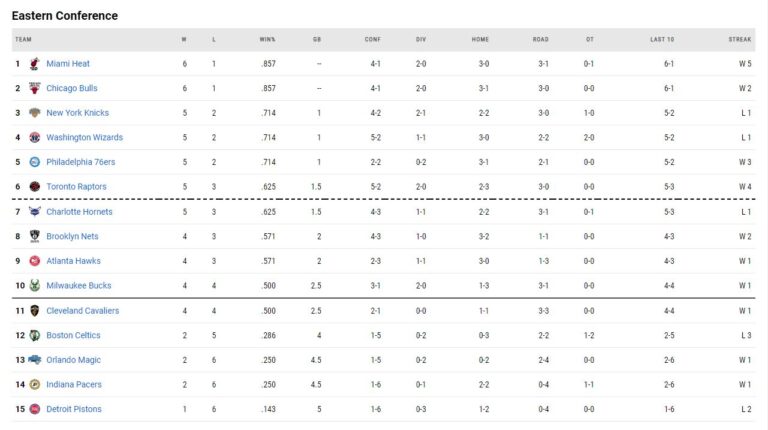Image resolution: width=768 pixels, height=430 pixels.
Task: Click the Philadelphia 76ers logo
Action: [x=35, y=162]
